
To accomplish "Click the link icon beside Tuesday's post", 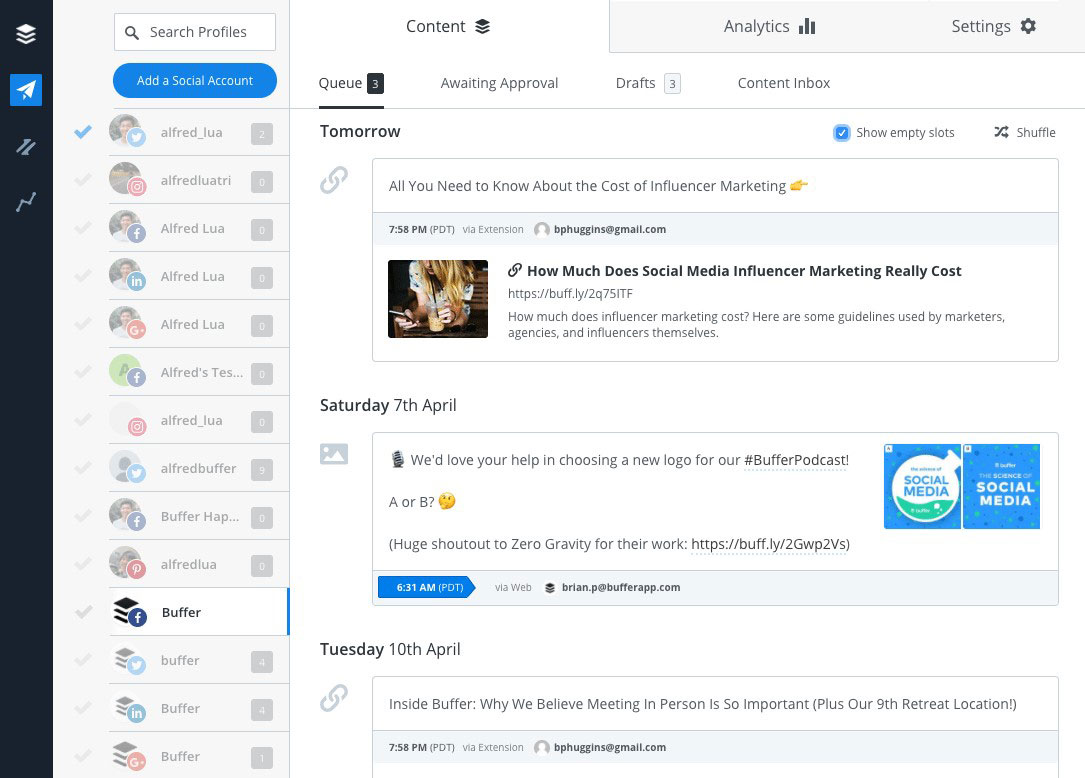I will click(334, 698).
